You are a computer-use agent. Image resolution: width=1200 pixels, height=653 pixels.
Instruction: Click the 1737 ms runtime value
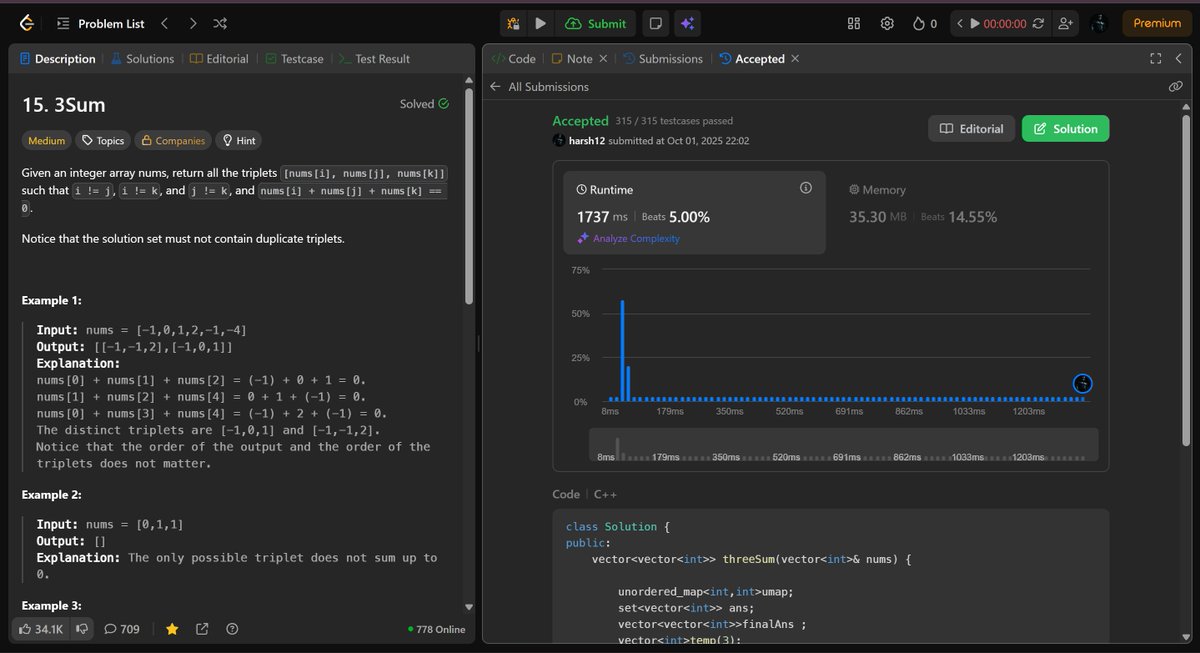point(603,217)
